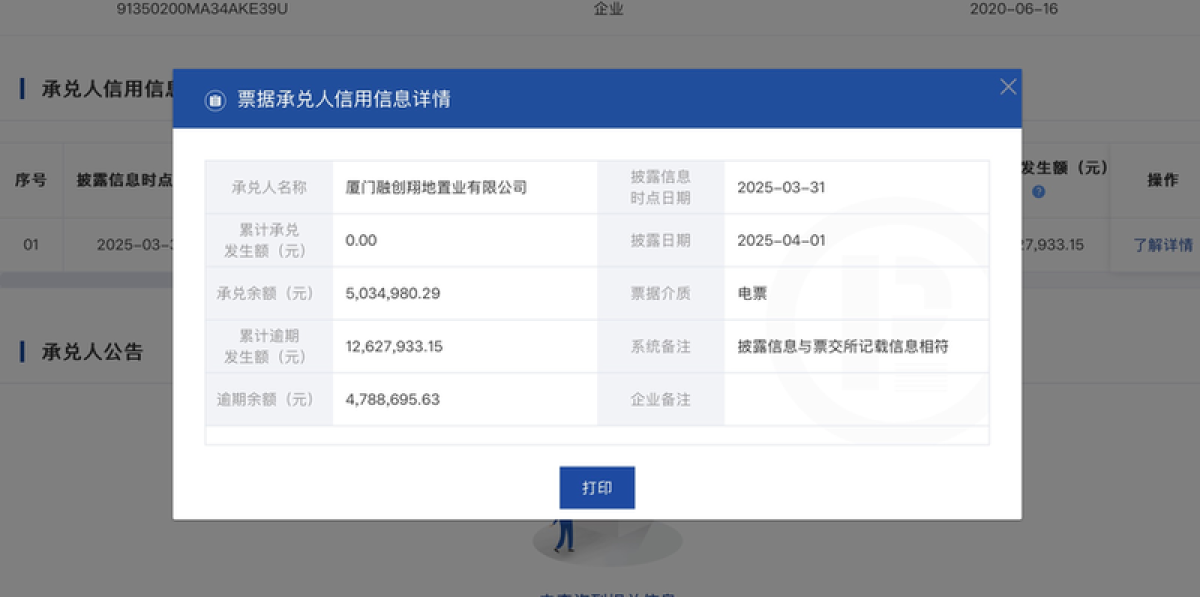Click the 承兑余额 value 5,034,980.29
The height and width of the screenshot is (597, 1200).
pyautogui.click(x=393, y=294)
